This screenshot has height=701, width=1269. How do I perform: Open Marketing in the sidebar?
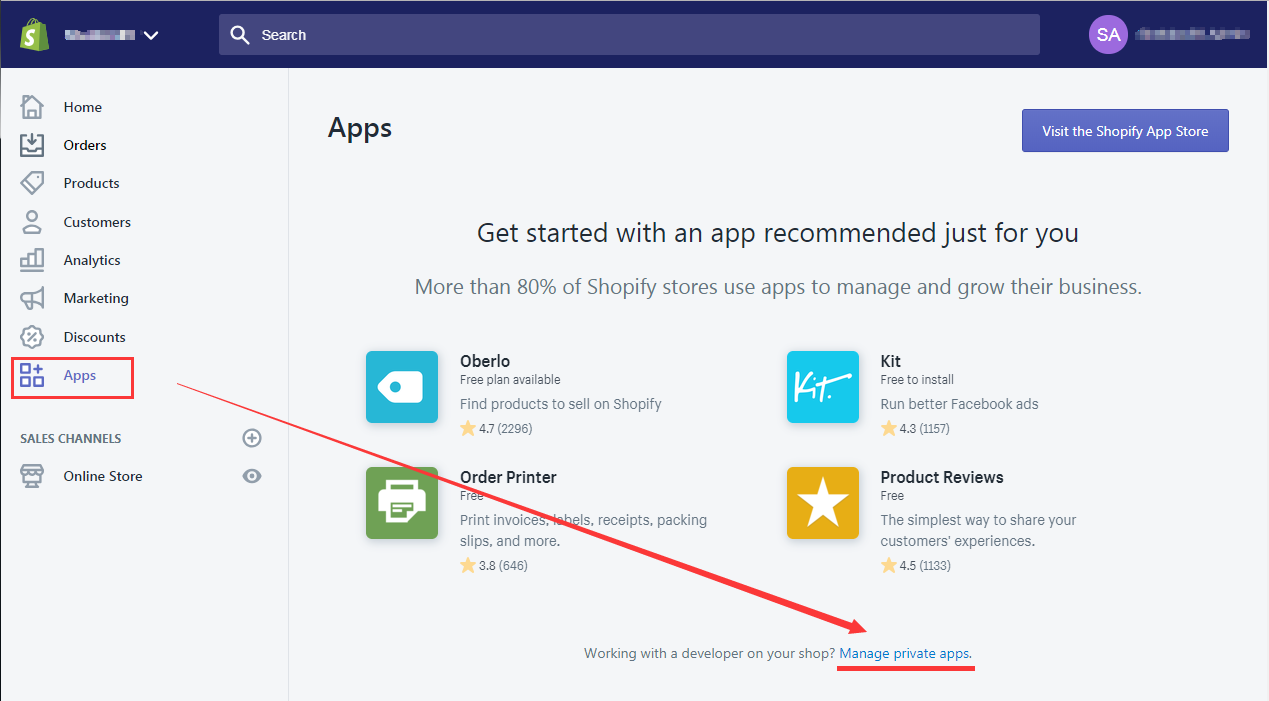click(x=96, y=298)
